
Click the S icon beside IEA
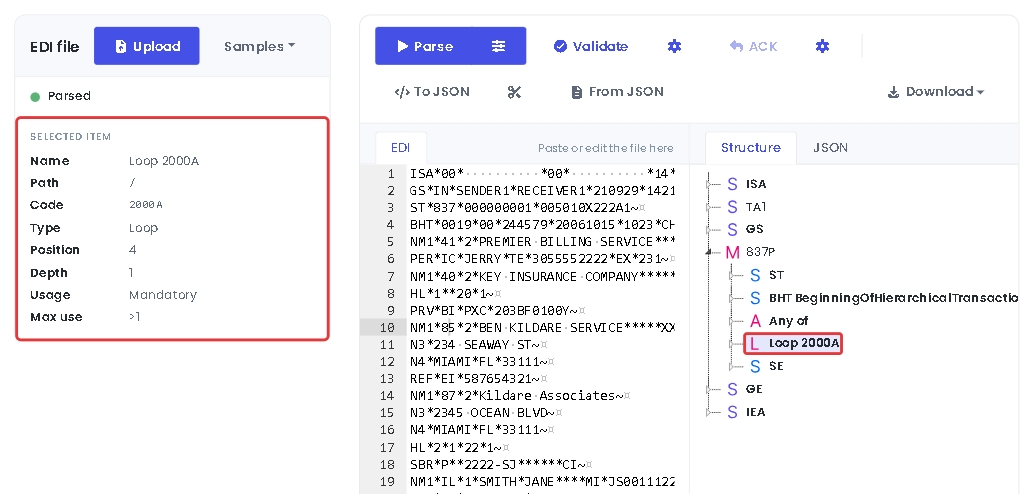732,412
